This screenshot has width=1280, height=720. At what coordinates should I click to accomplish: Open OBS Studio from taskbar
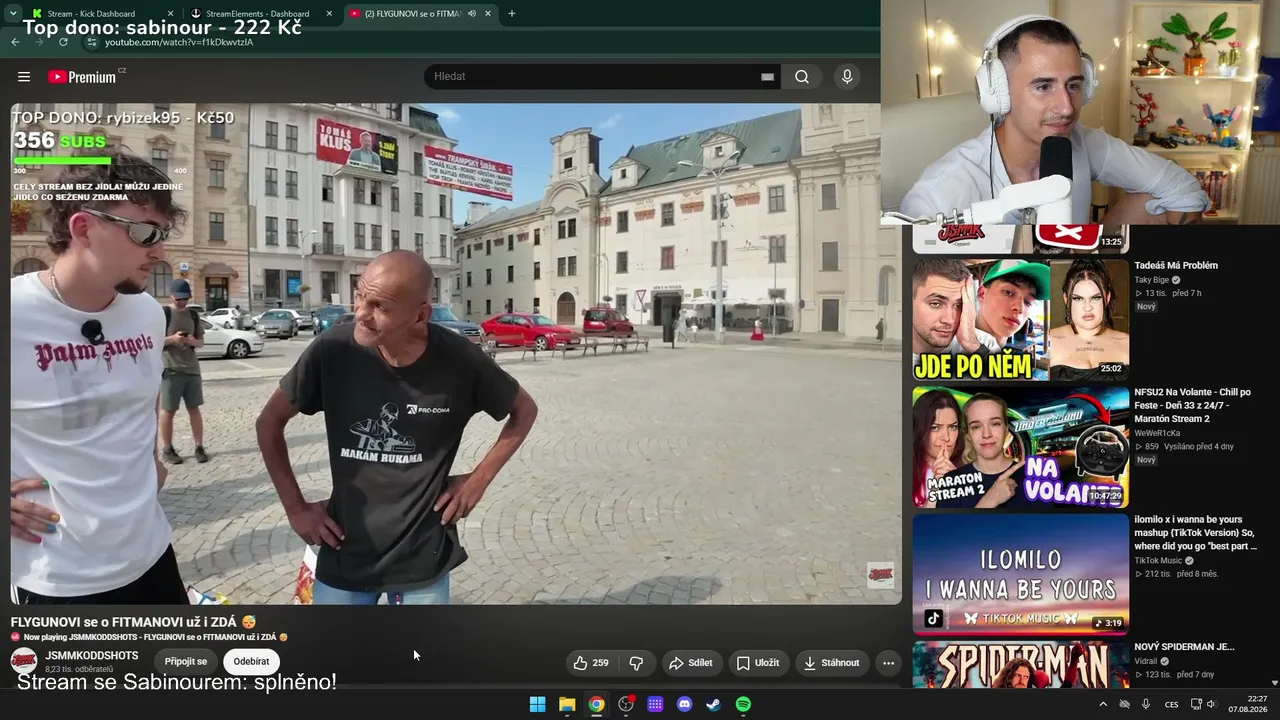626,704
